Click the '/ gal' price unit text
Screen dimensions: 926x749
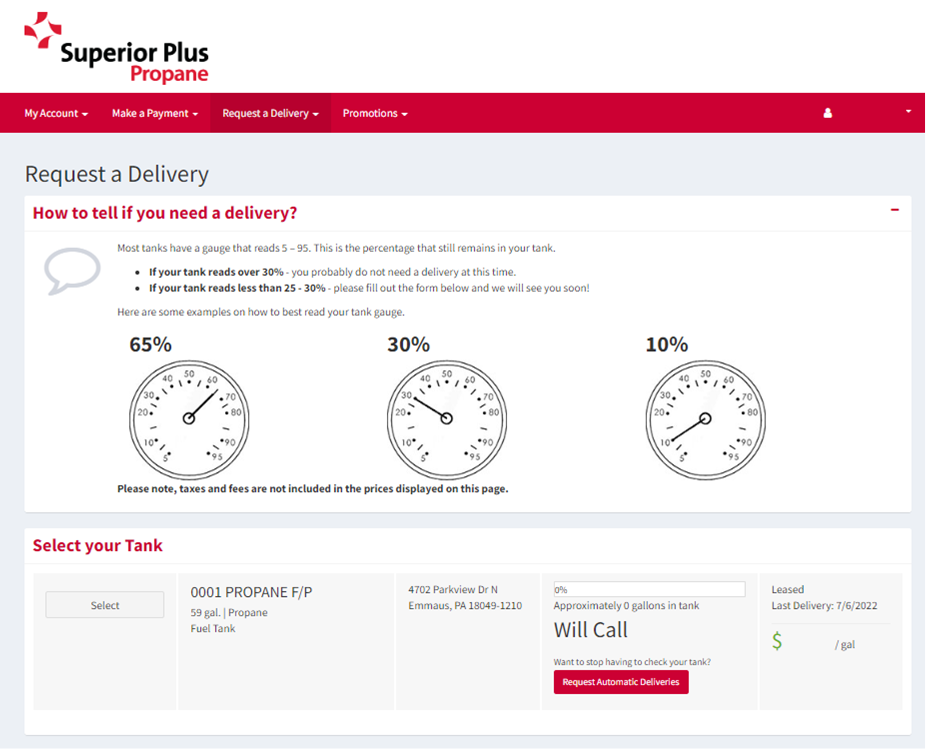tap(845, 644)
